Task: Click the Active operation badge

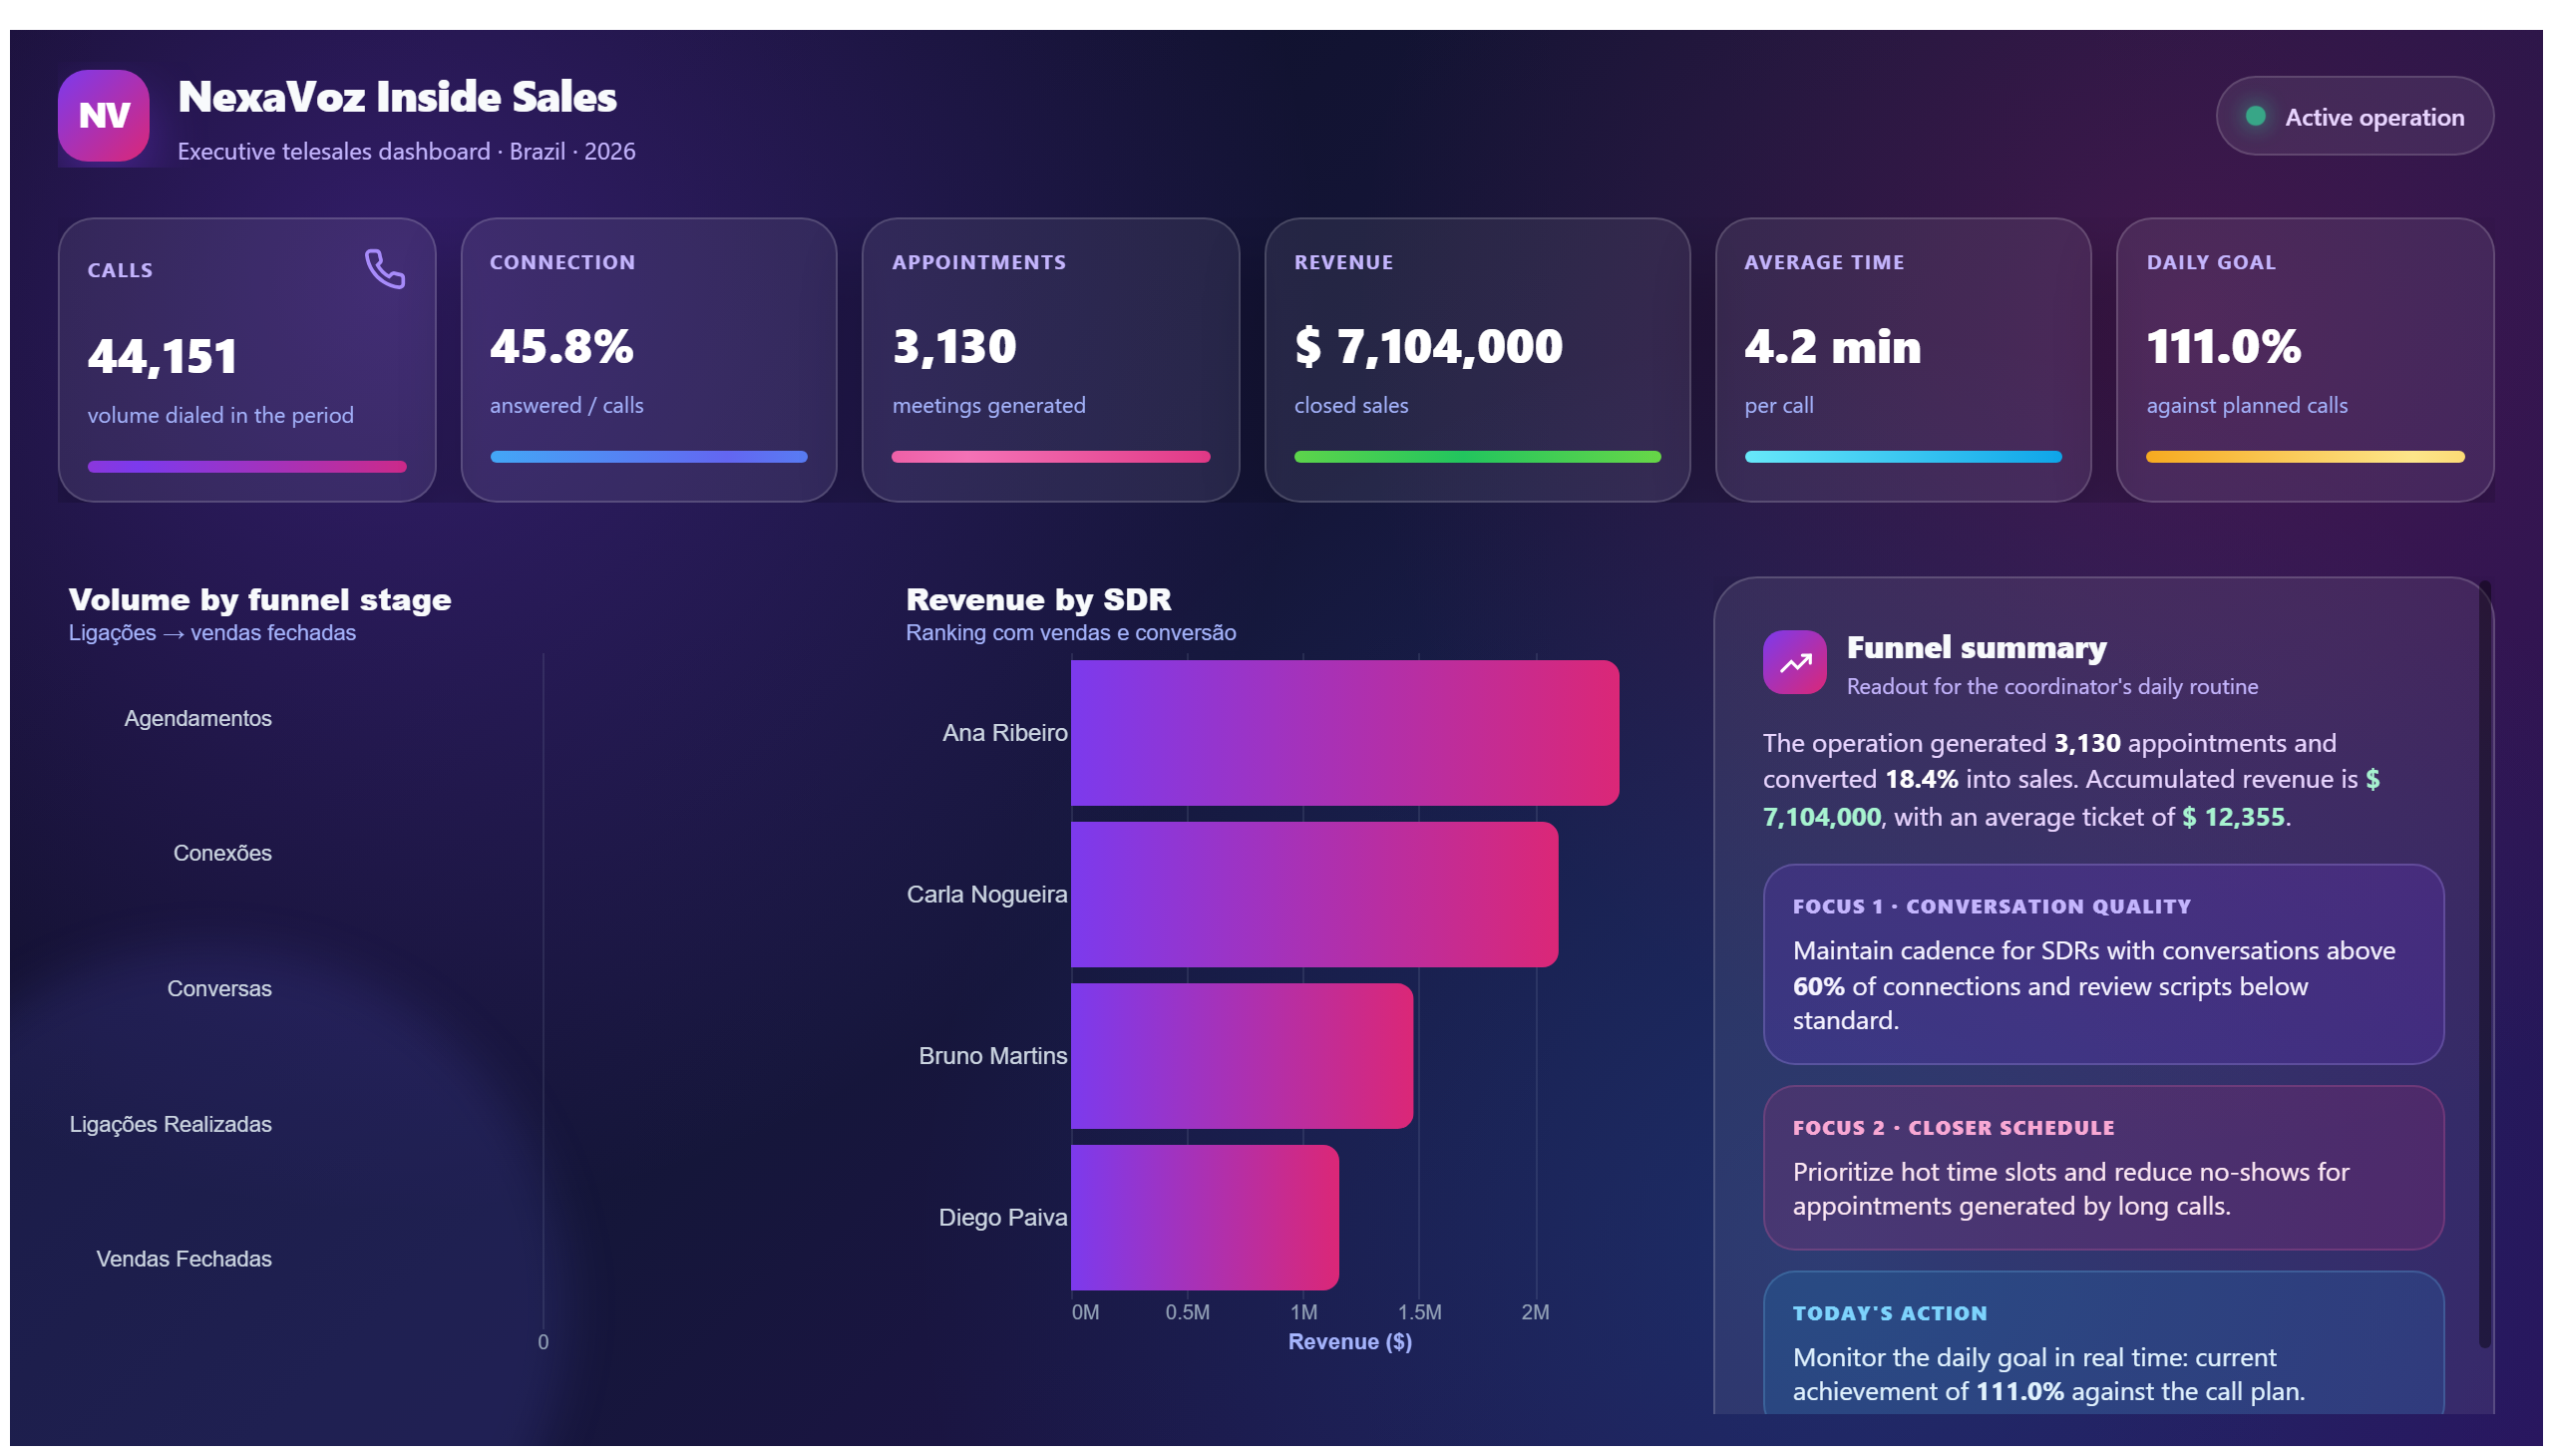Action: click(2354, 116)
